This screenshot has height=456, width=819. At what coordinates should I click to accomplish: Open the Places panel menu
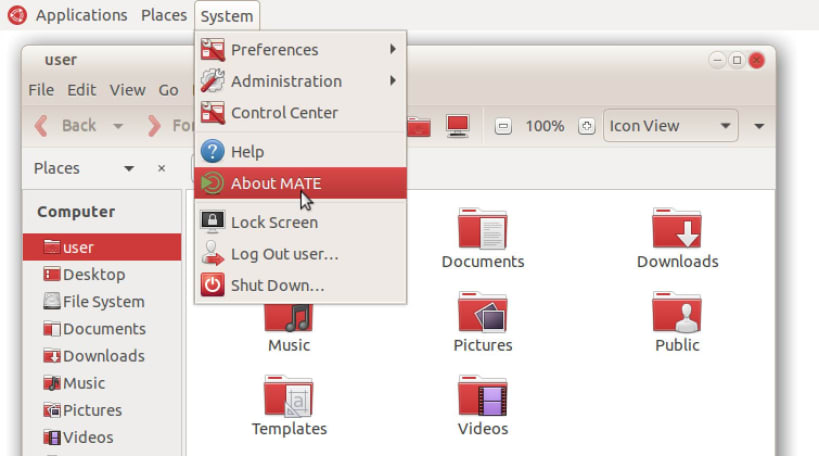pyautogui.click(x=164, y=15)
